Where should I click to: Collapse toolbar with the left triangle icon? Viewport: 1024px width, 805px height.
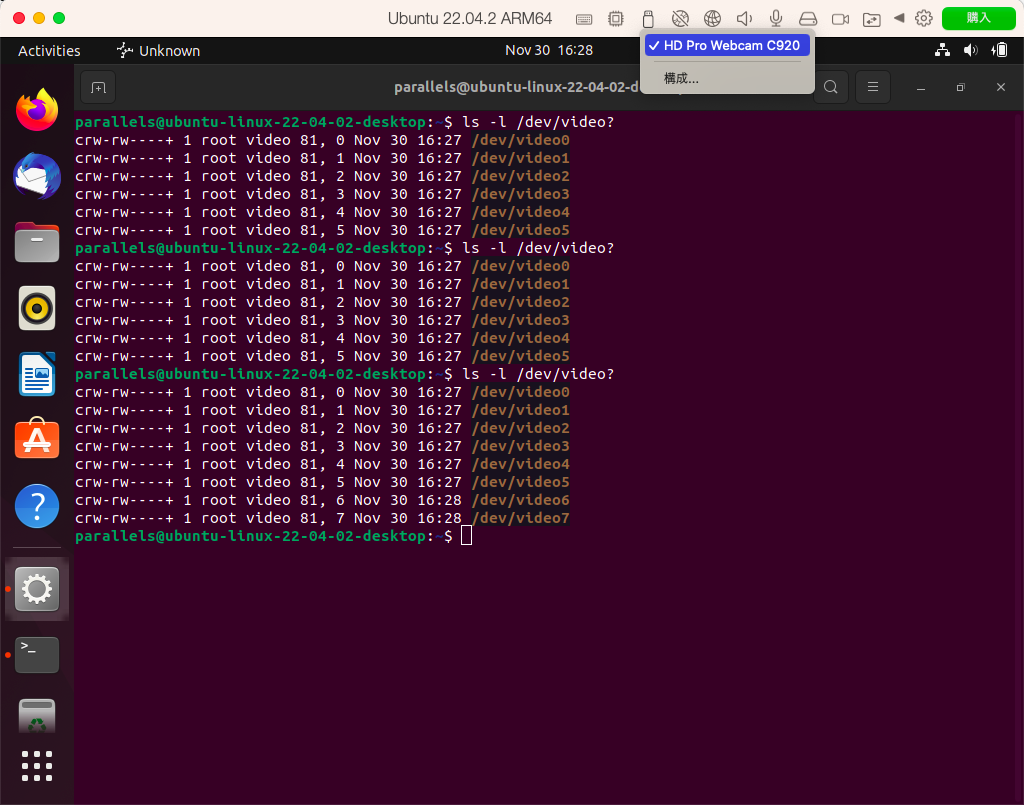point(899,18)
